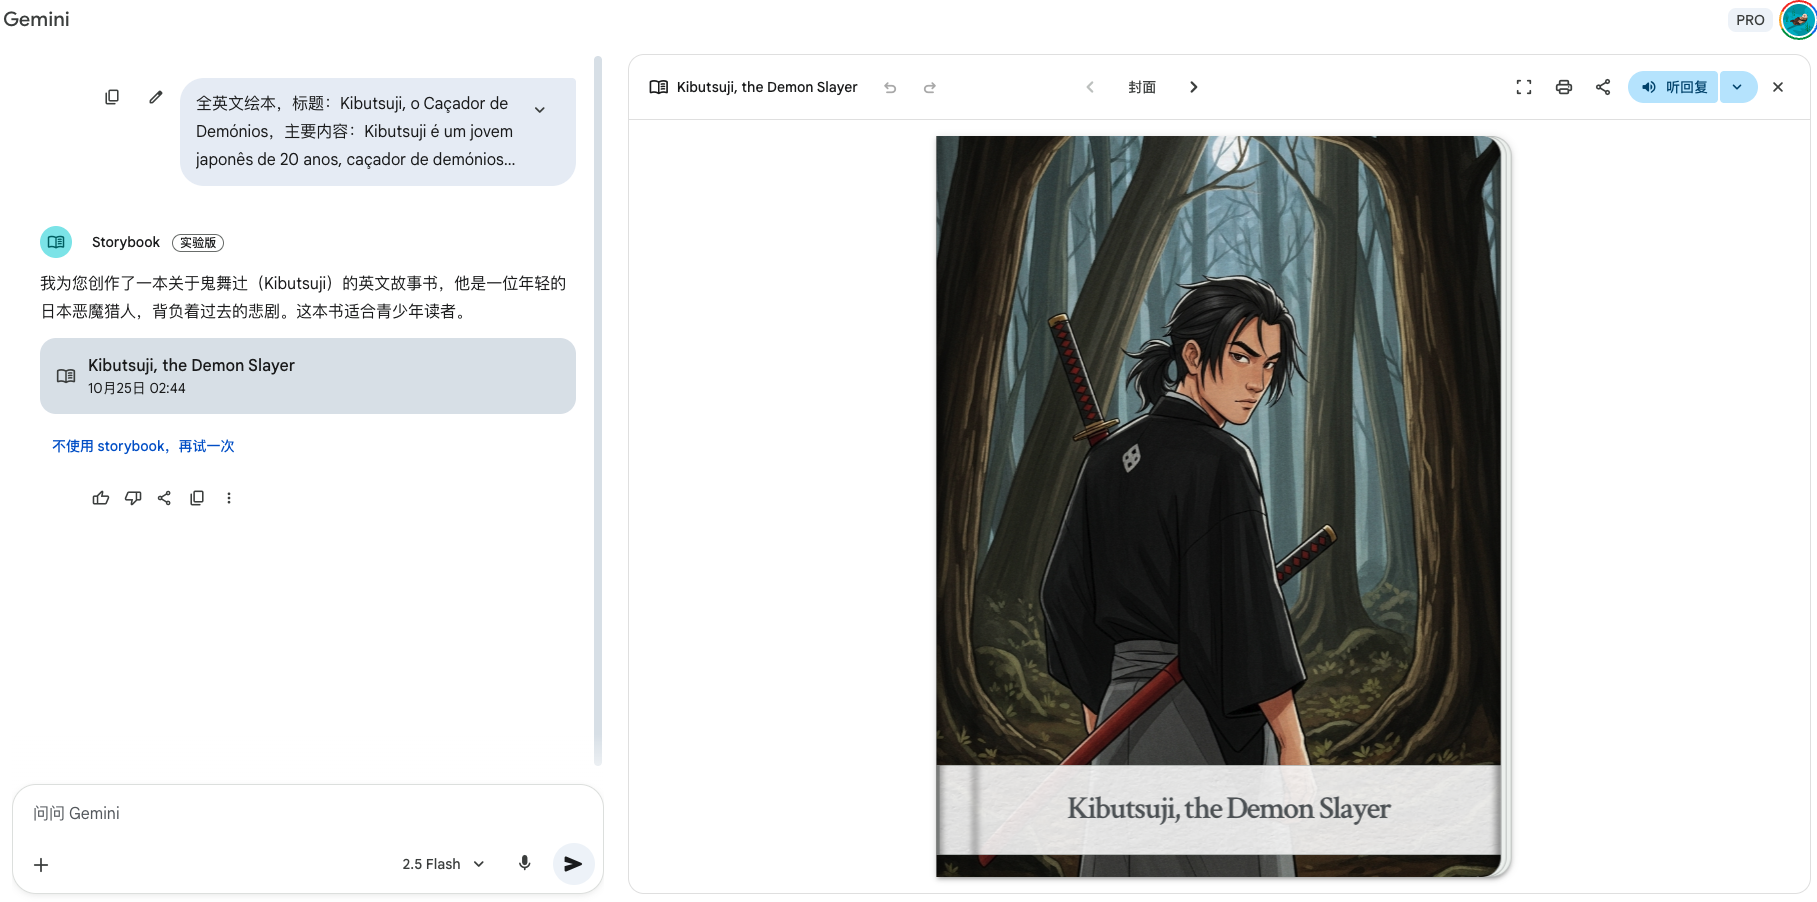Give the response a thumbs up

(101, 498)
